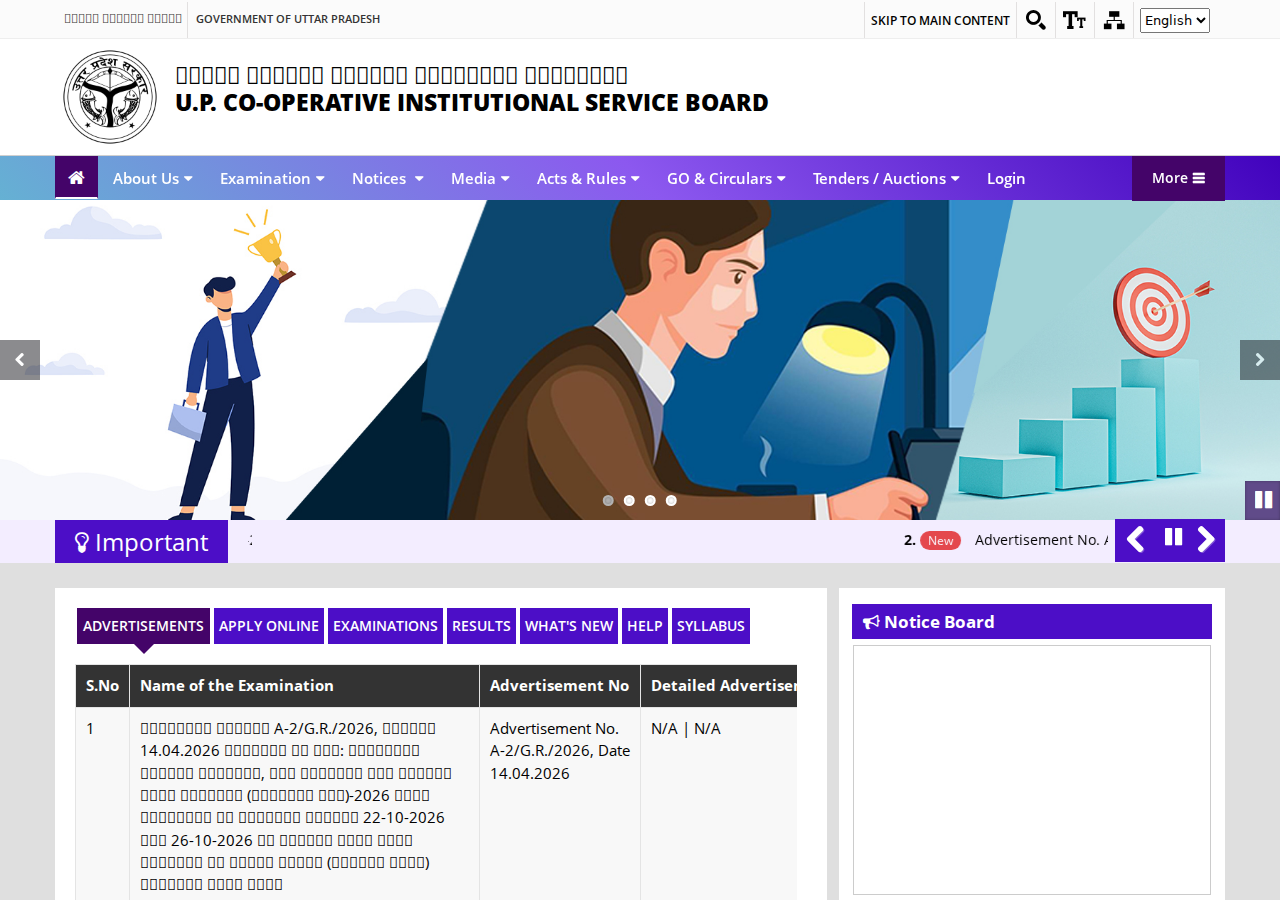
Task: Expand the Tenders / Auctions menu
Action: point(886,178)
